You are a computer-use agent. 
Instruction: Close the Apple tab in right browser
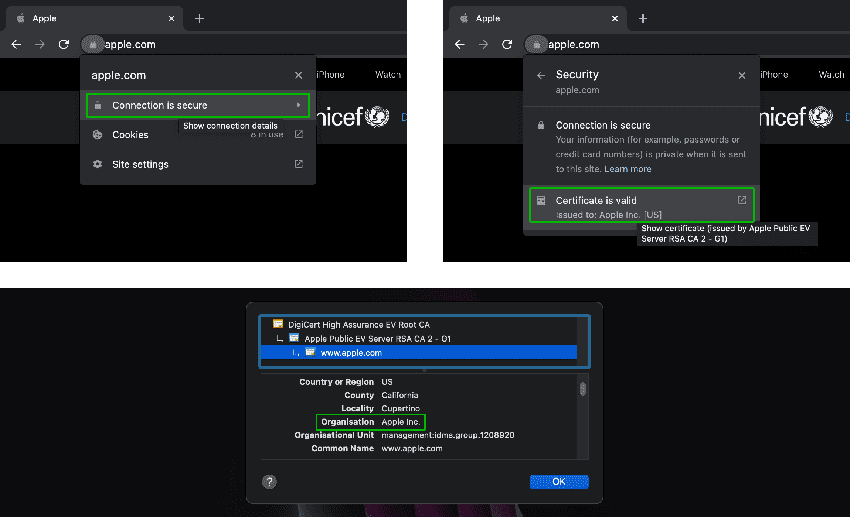615,18
